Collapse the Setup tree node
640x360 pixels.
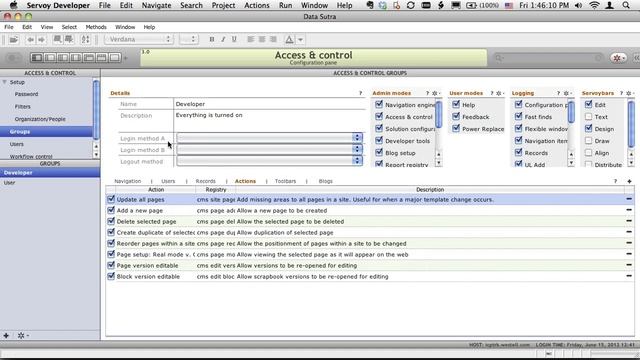(5, 82)
